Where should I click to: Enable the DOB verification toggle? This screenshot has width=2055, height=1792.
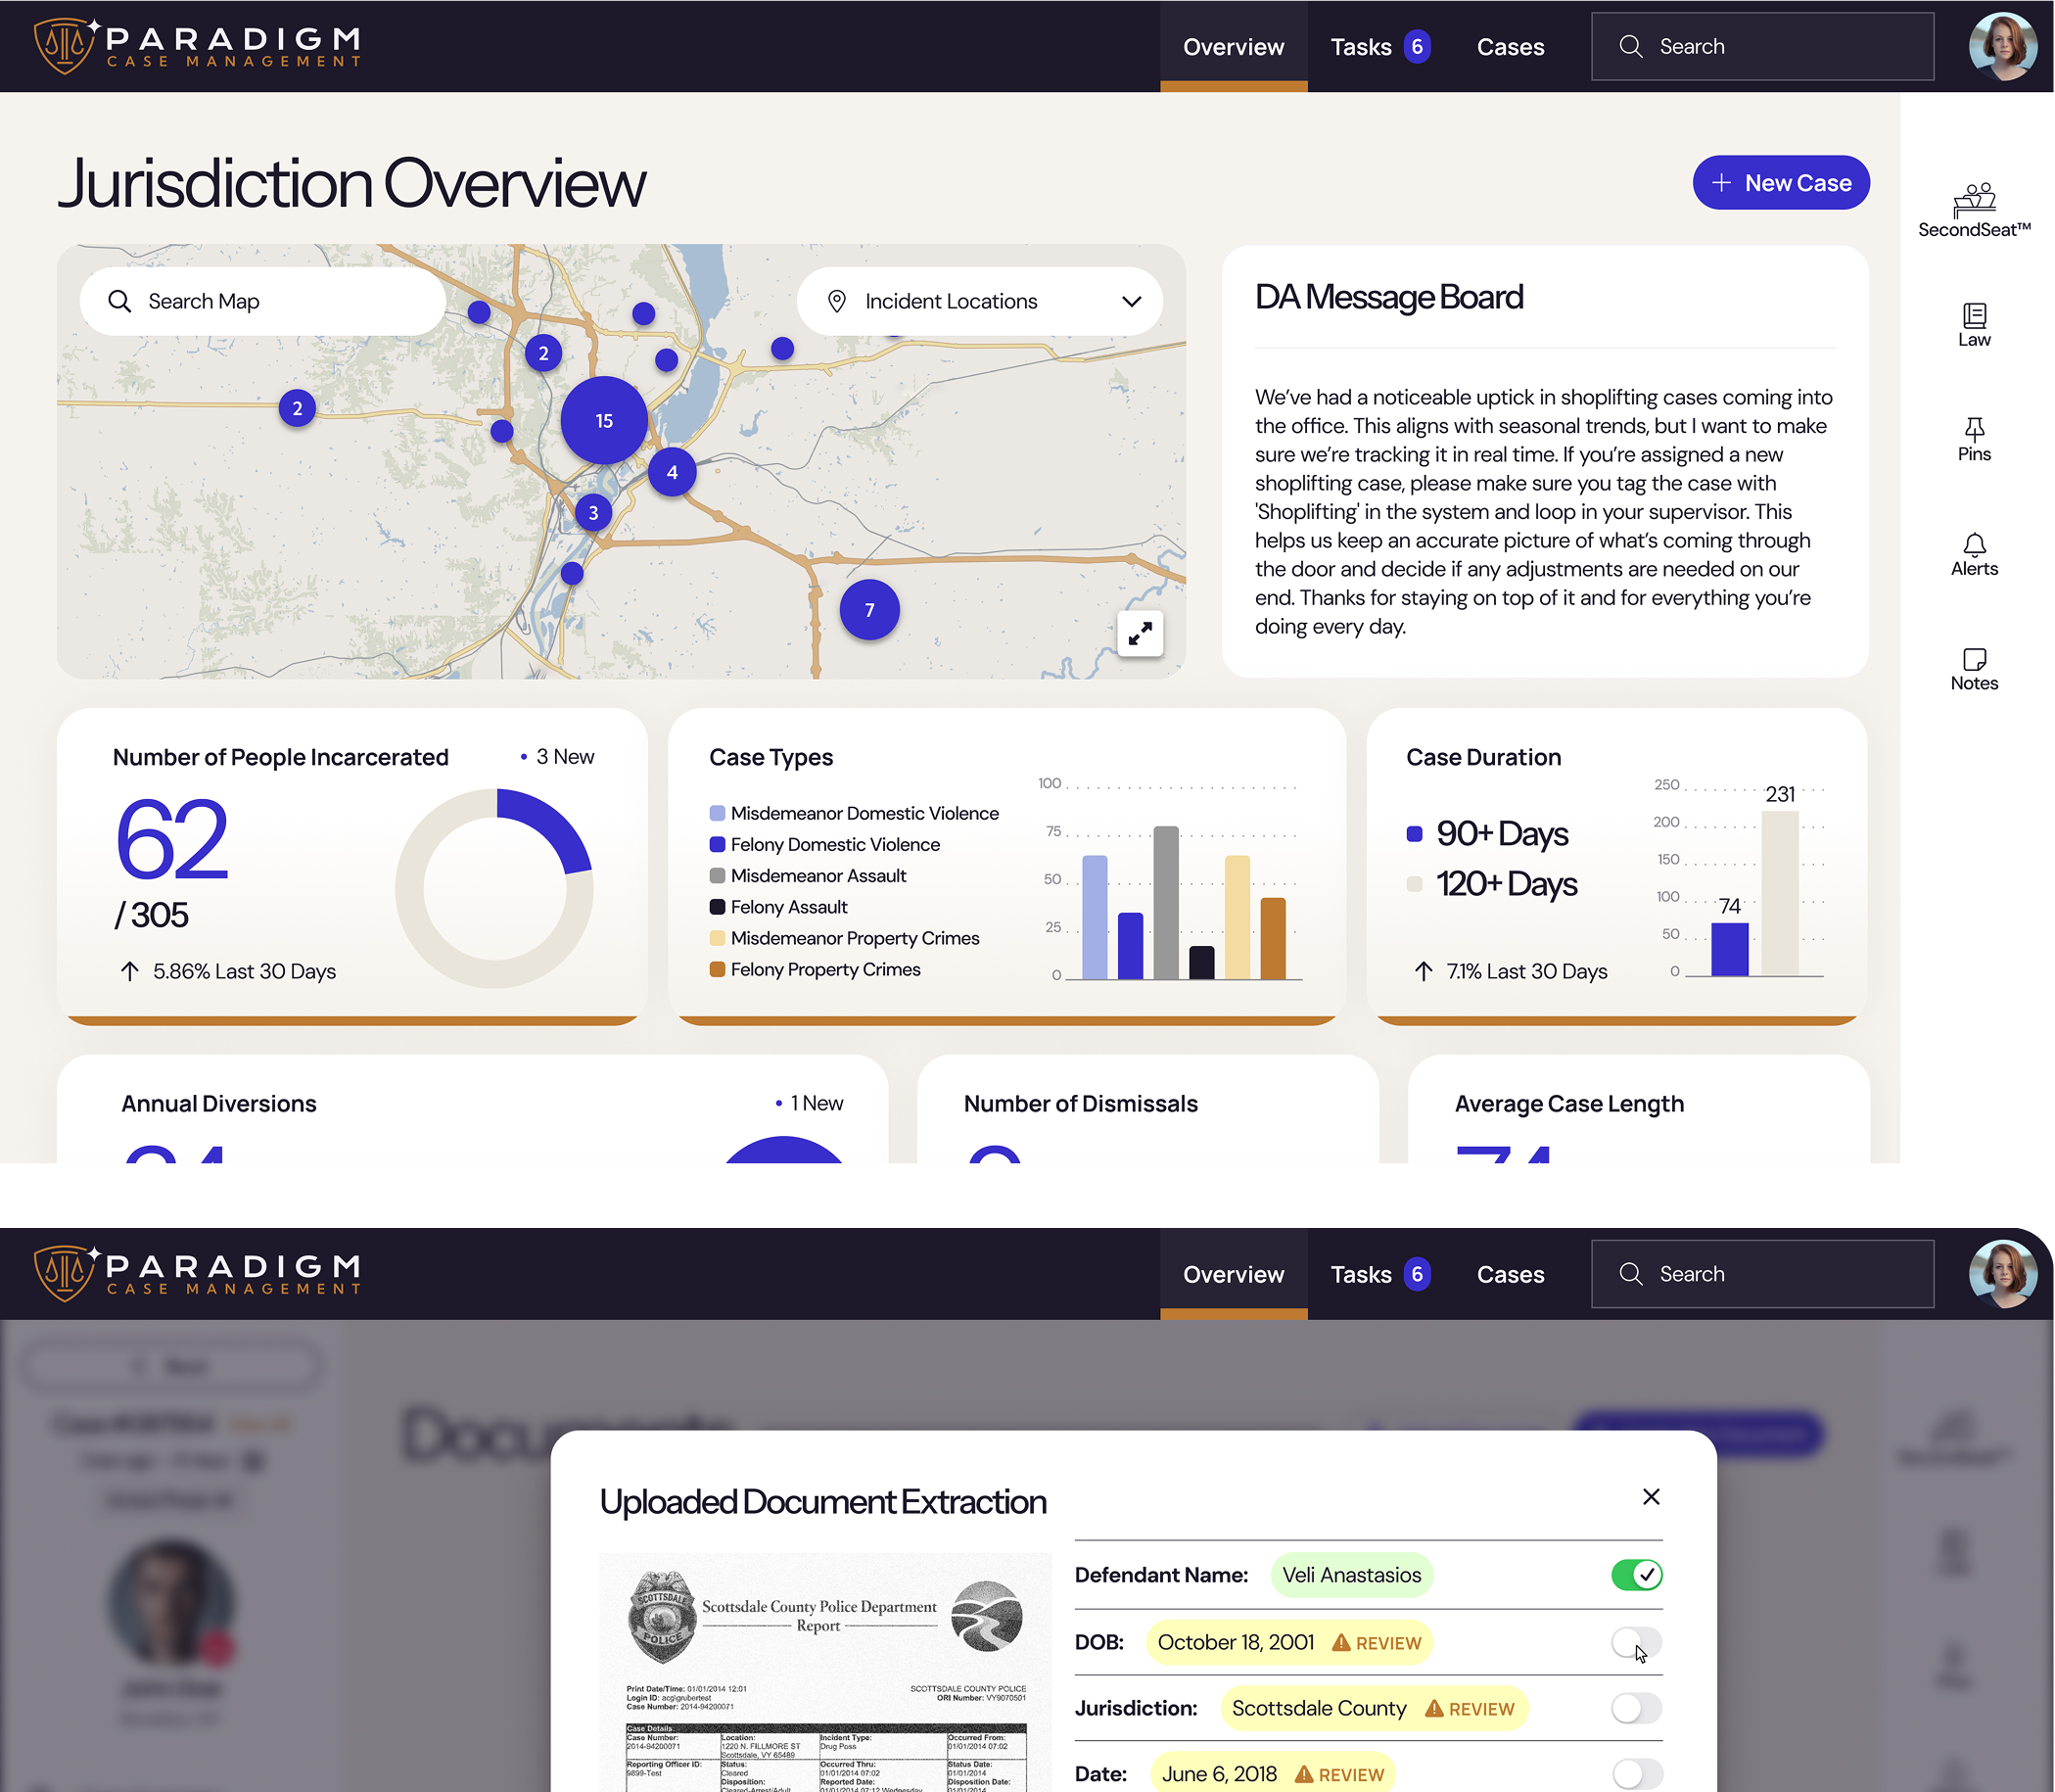[1637, 1641]
